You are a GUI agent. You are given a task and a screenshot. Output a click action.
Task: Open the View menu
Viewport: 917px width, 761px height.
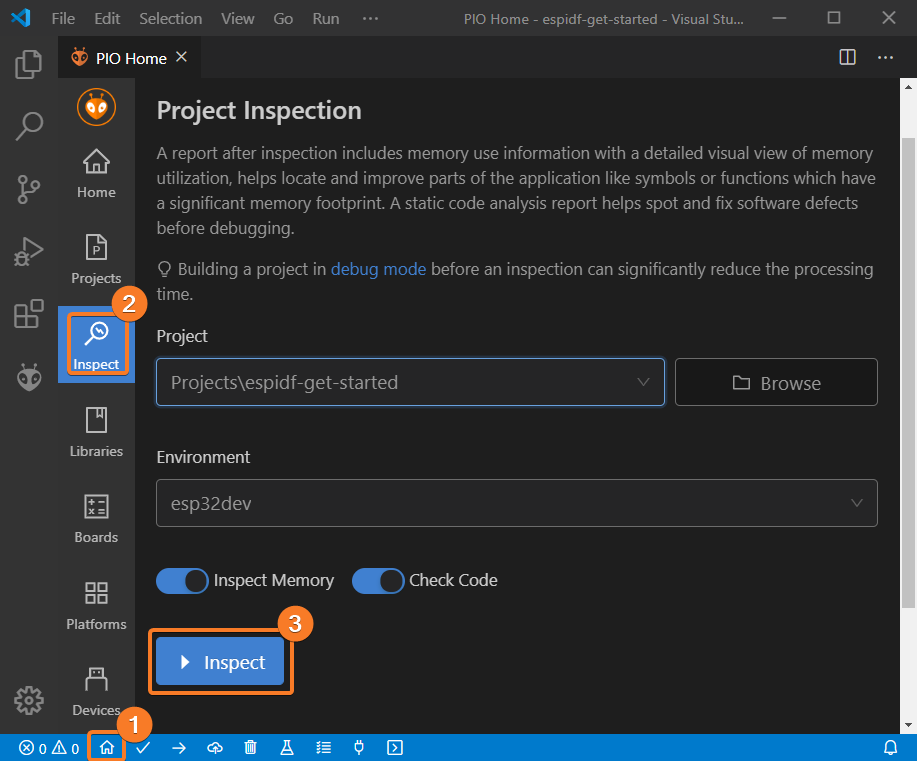[x=237, y=19]
